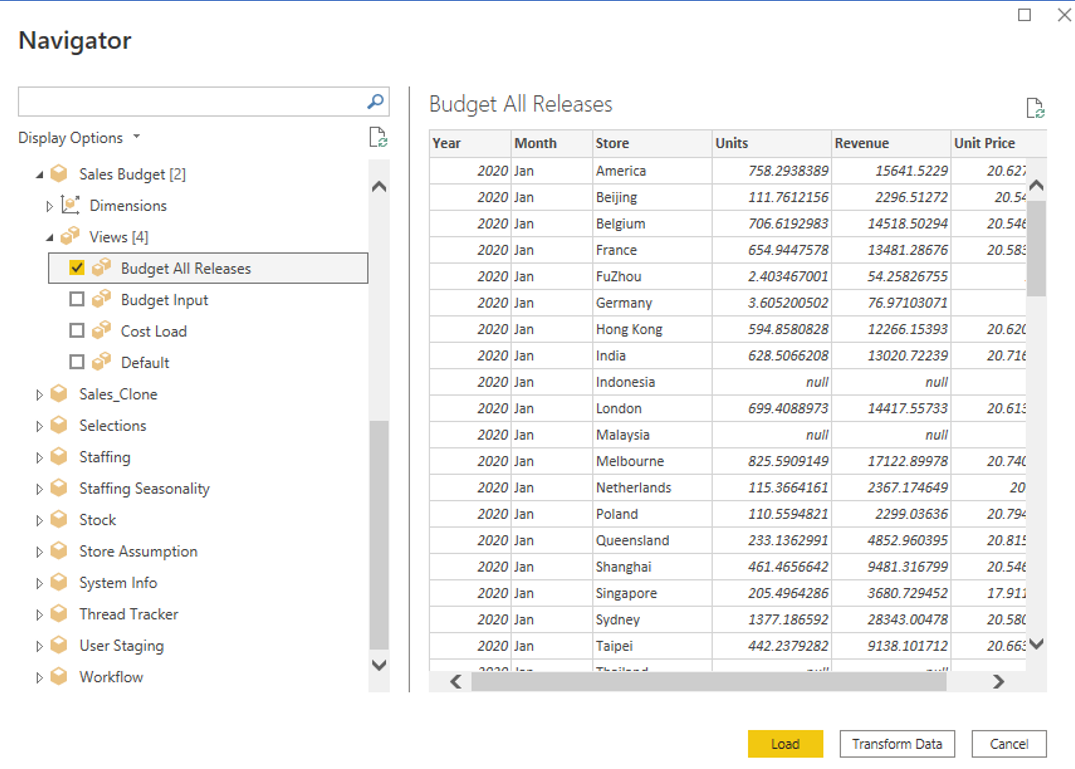The width and height of the screenshot is (1075, 769).
Task: Click the Sales_Clone cube icon
Action: click(x=60, y=393)
